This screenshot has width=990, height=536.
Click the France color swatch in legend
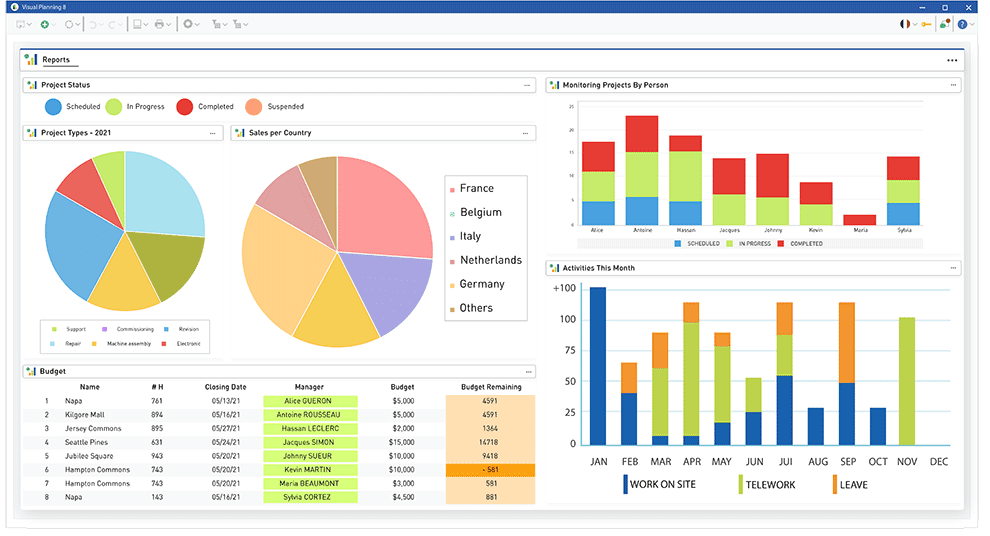(452, 189)
